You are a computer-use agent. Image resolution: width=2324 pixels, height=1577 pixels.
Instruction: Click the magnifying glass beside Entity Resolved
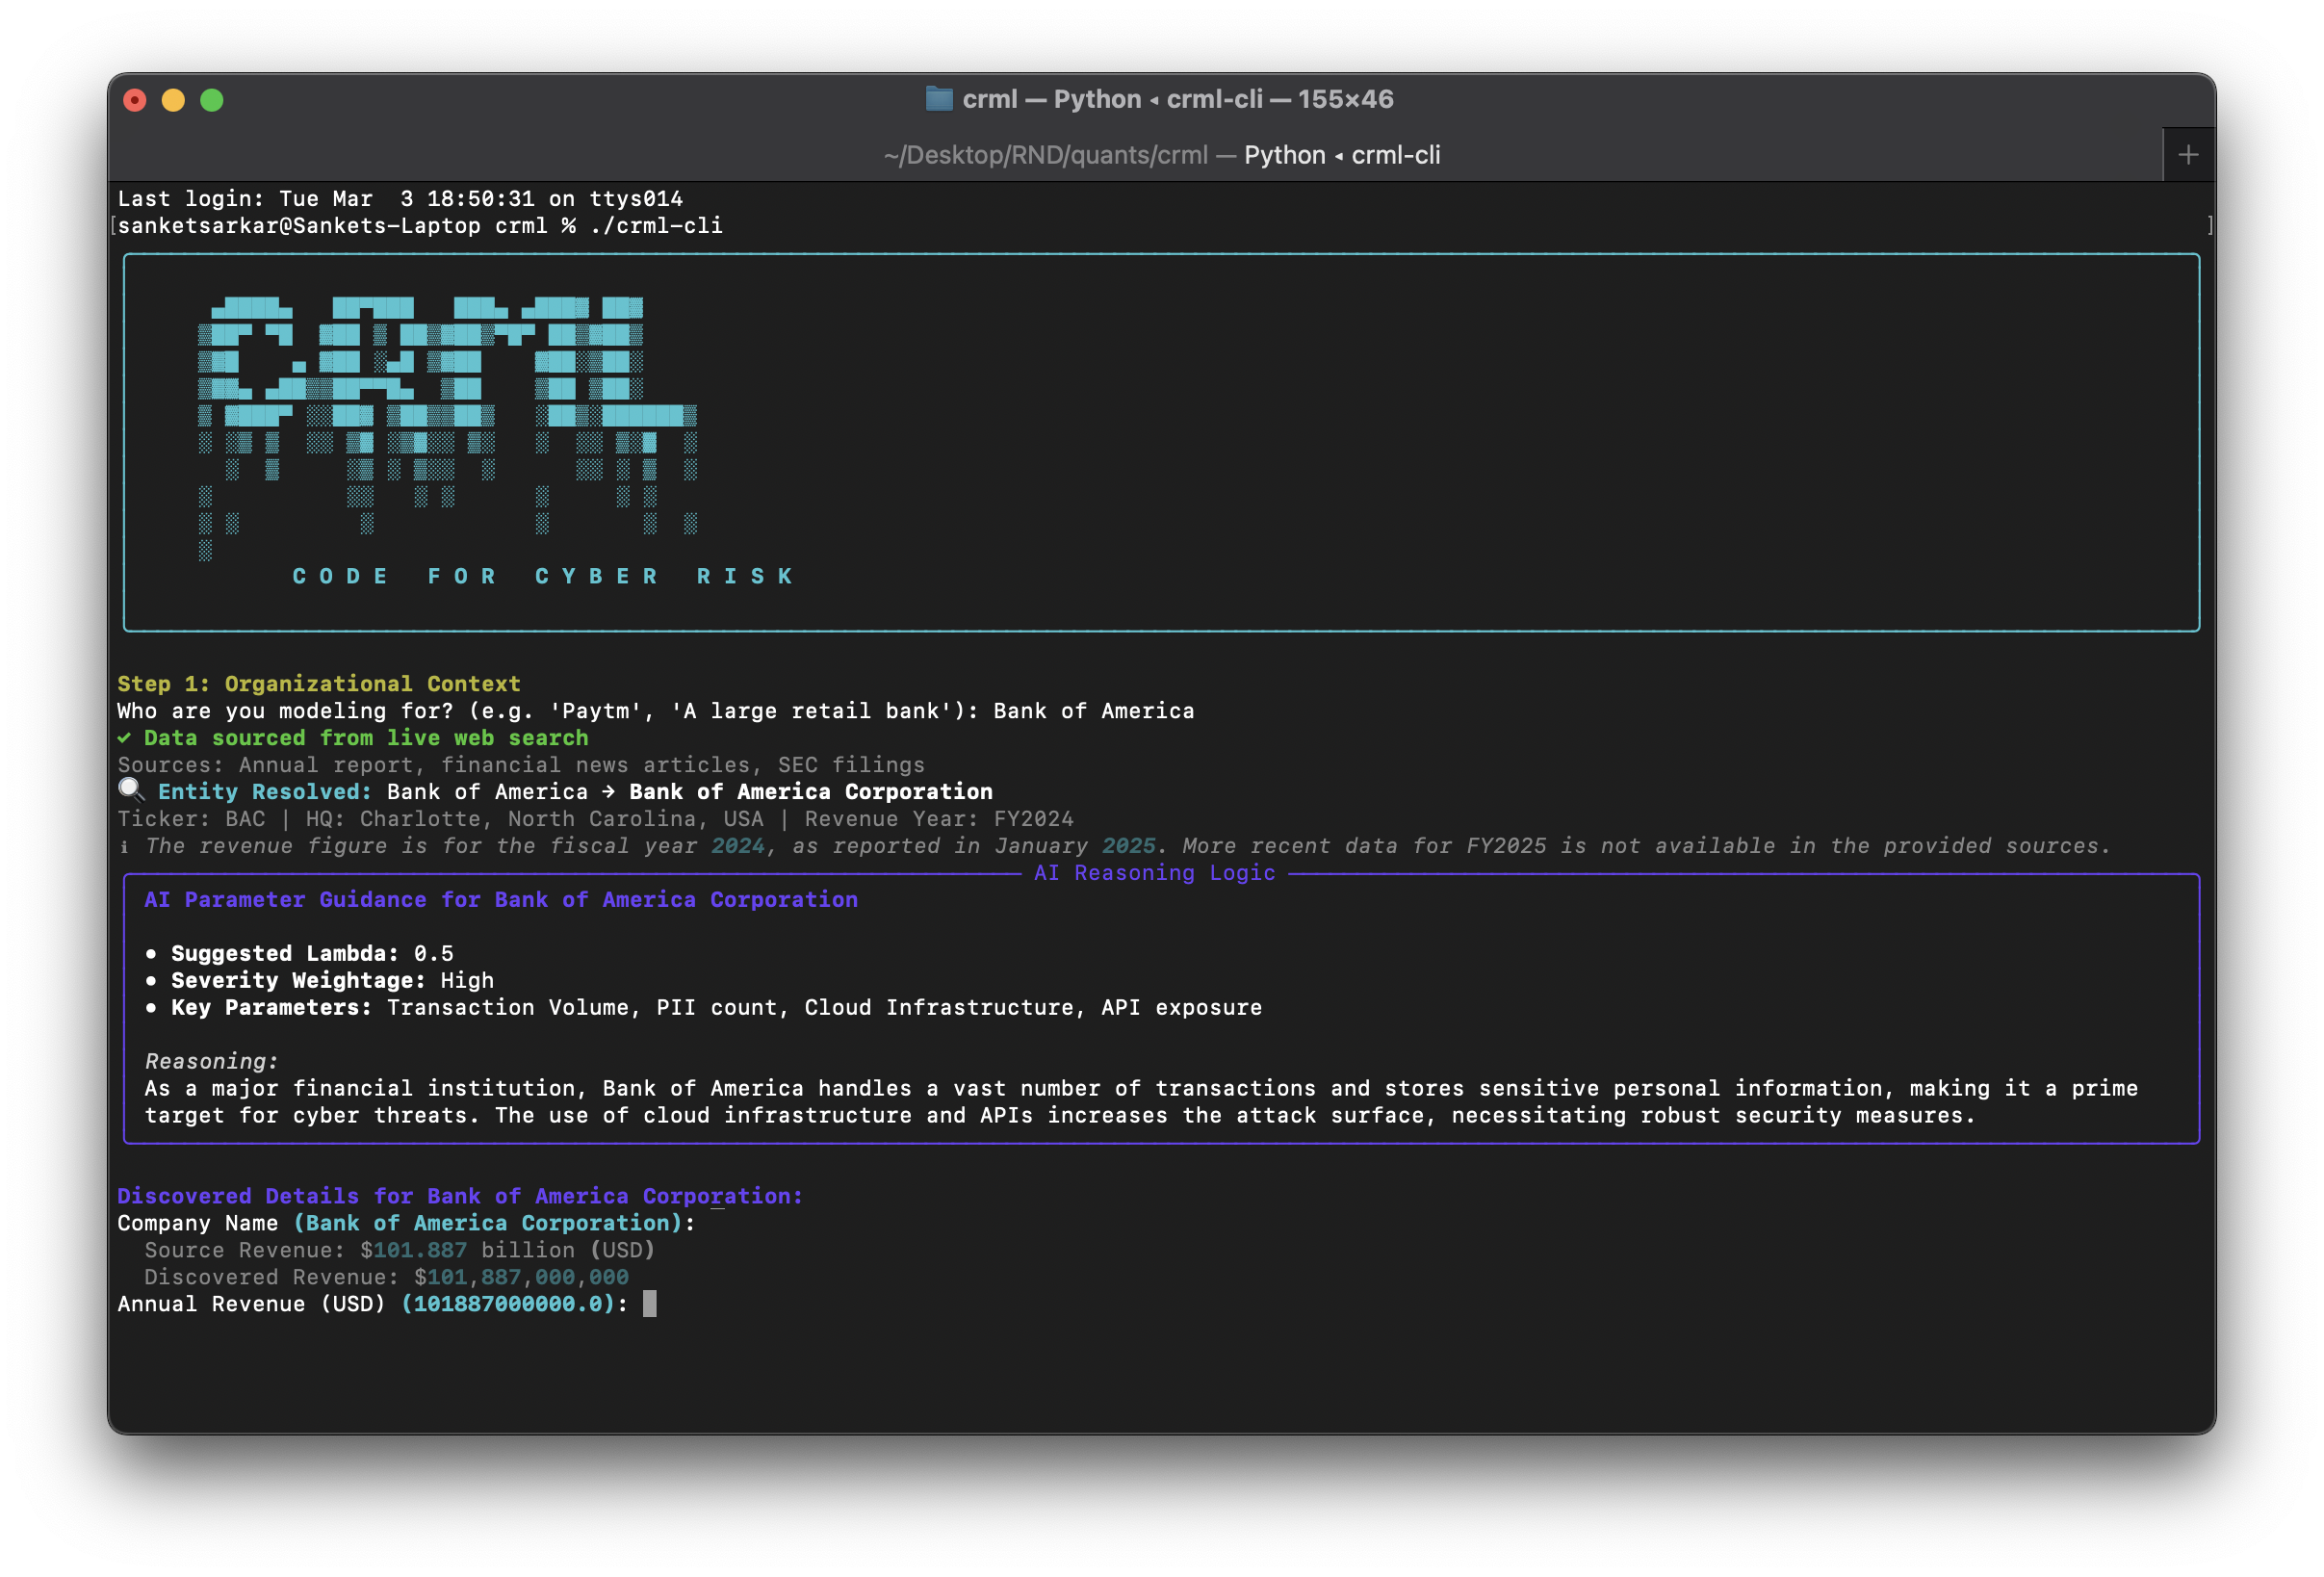130,789
